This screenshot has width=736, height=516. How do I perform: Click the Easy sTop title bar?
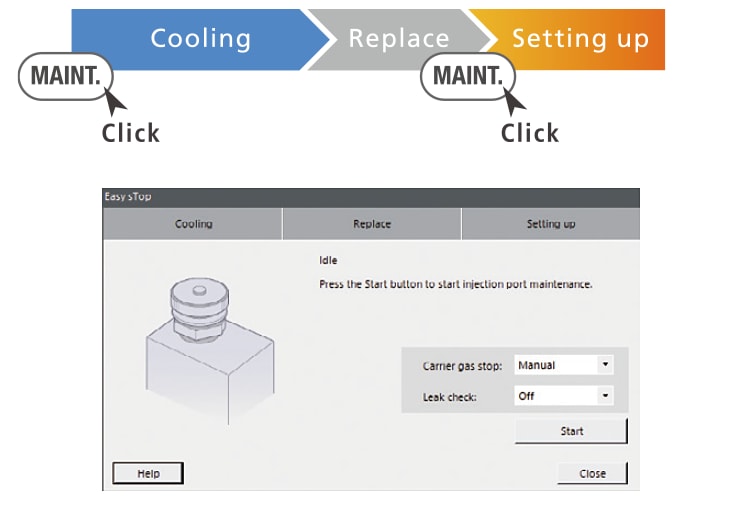click(370, 197)
